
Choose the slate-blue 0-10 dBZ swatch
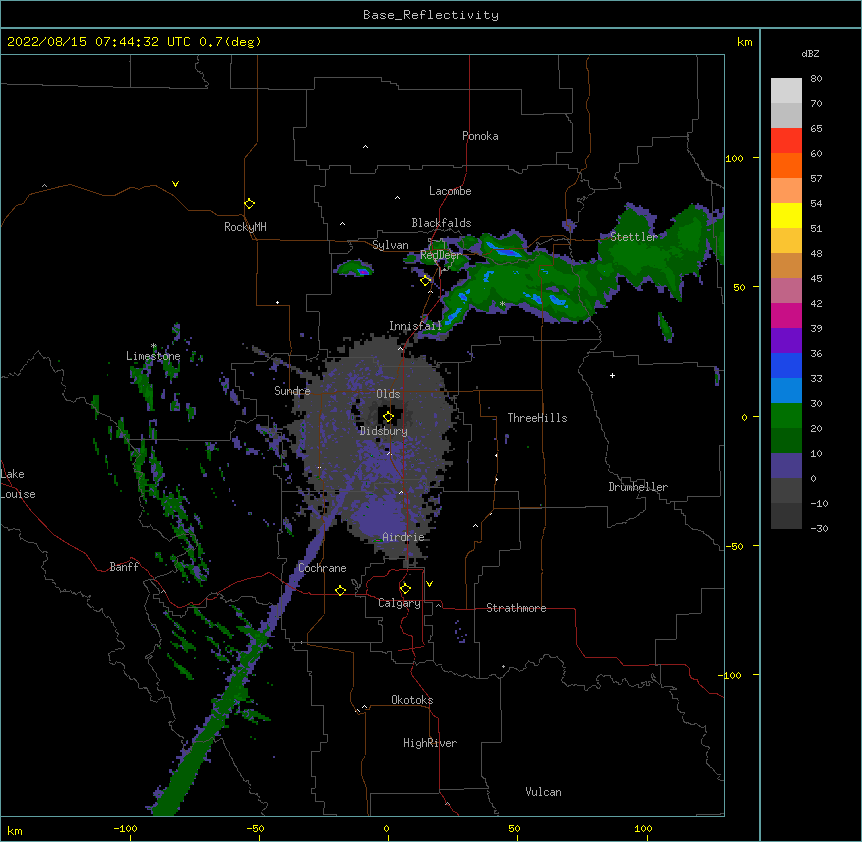pos(786,466)
